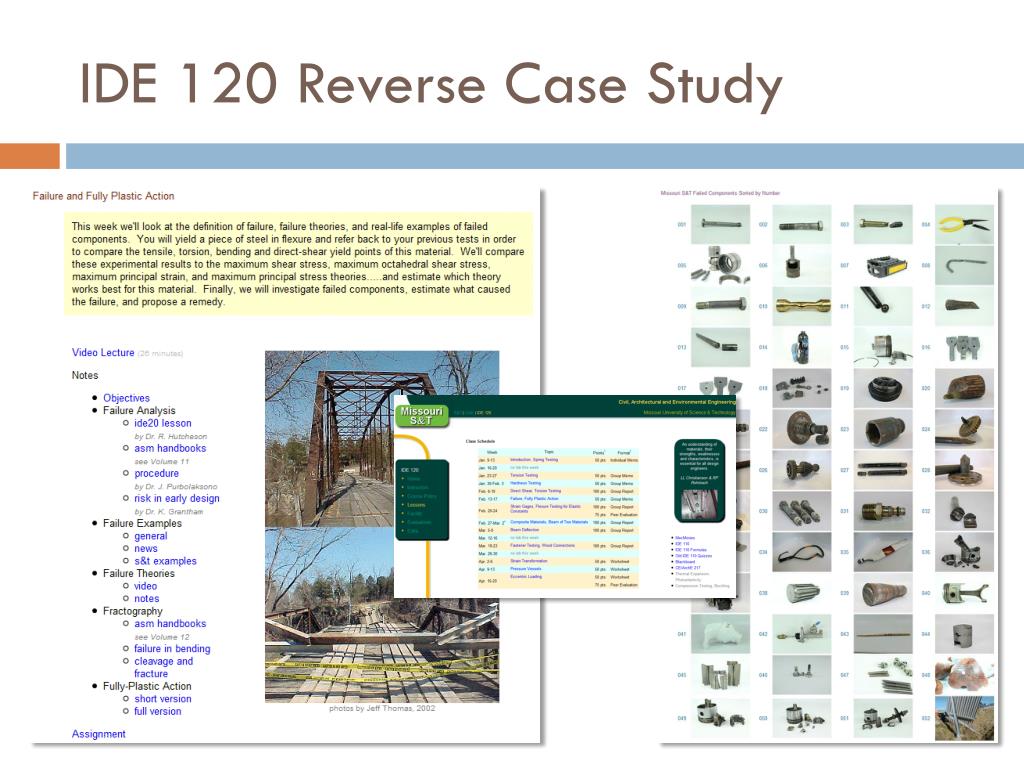
Task: Open the yellow-handled pliers thumbnail
Action: click(965, 225)
